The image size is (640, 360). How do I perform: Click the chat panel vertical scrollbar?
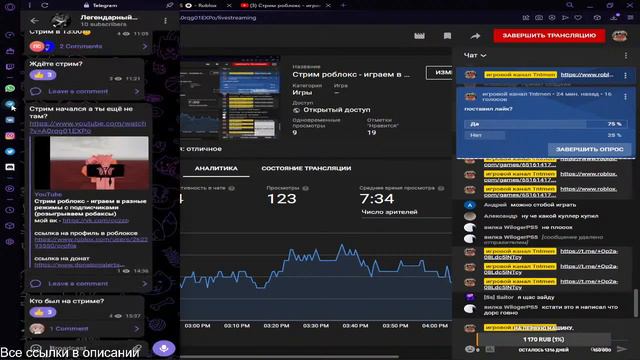pos(636,303)
